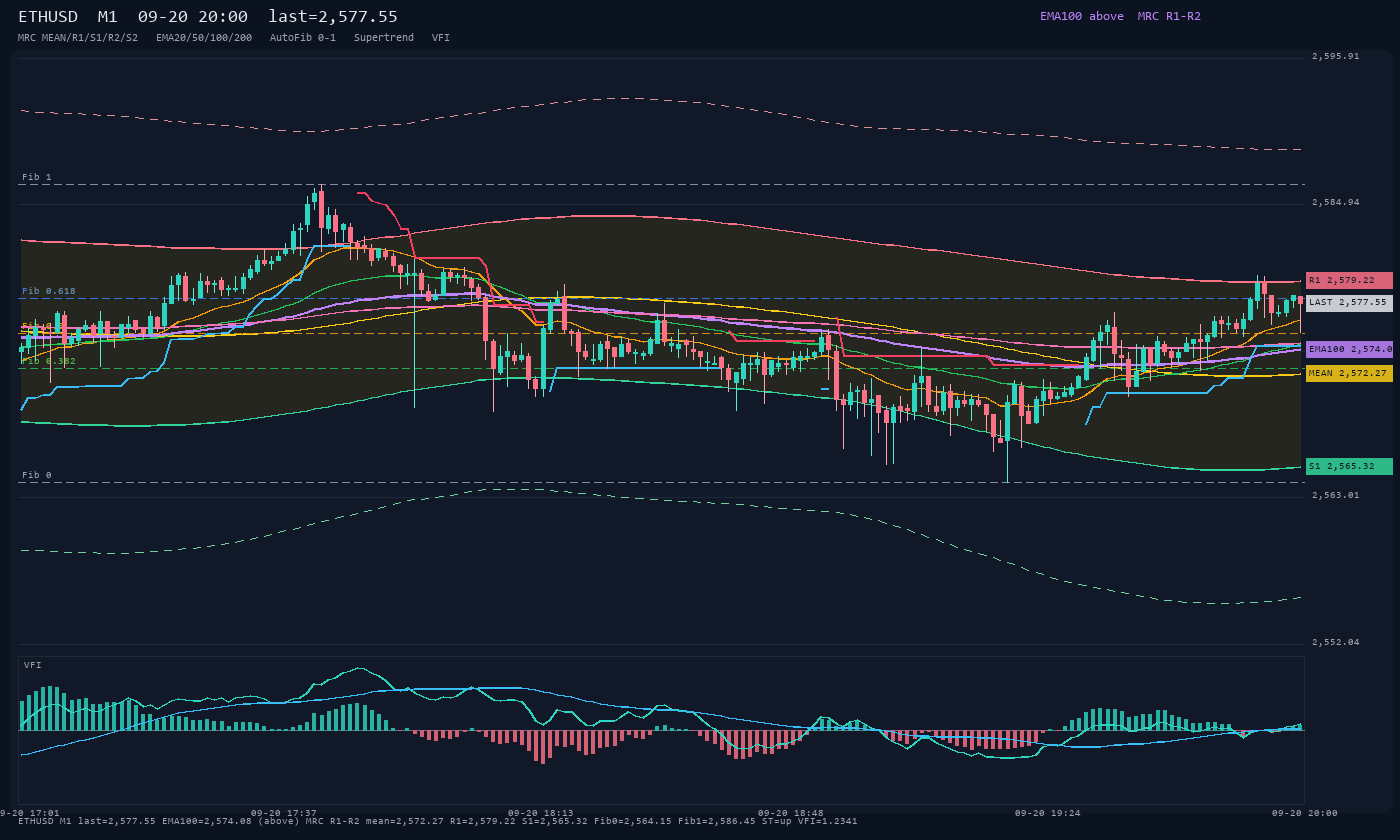Click the 09-20 18:48 time label
1400x840 pixels.
pos(791,813)
